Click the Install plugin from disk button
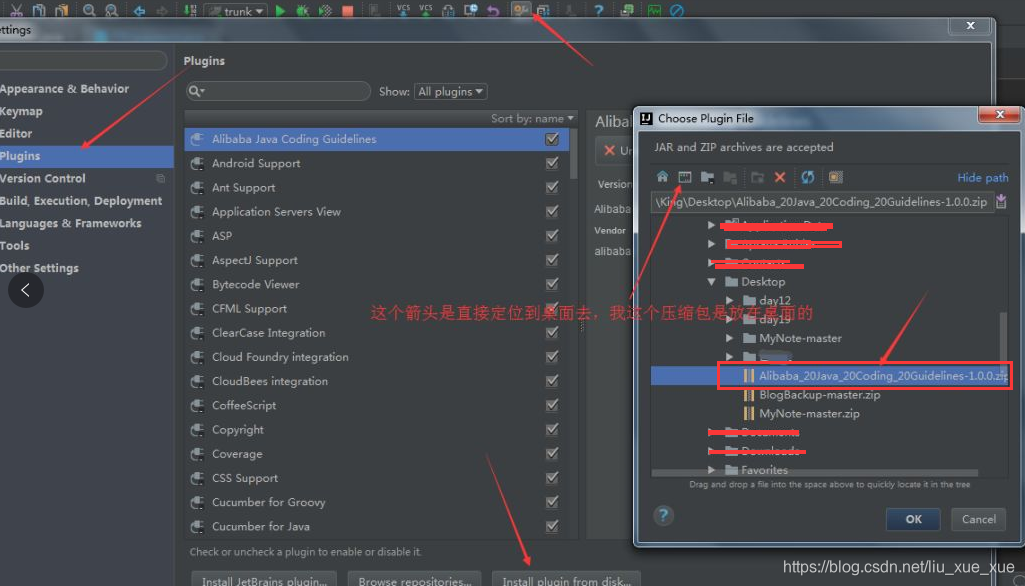 click(x=566, y=579)
